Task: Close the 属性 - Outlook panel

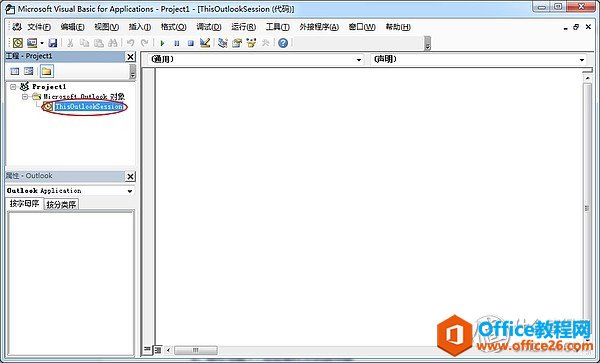Action: [130, 176]
